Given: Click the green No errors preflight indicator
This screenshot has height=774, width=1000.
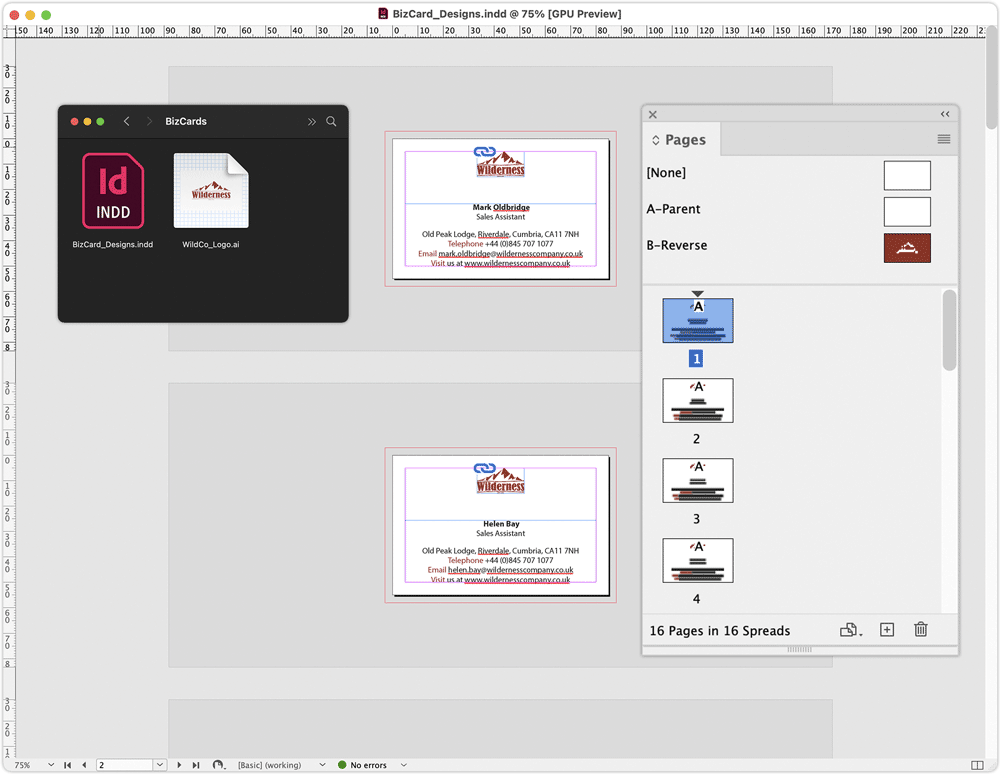Looking at the screenshot, I should coord(342,765).
